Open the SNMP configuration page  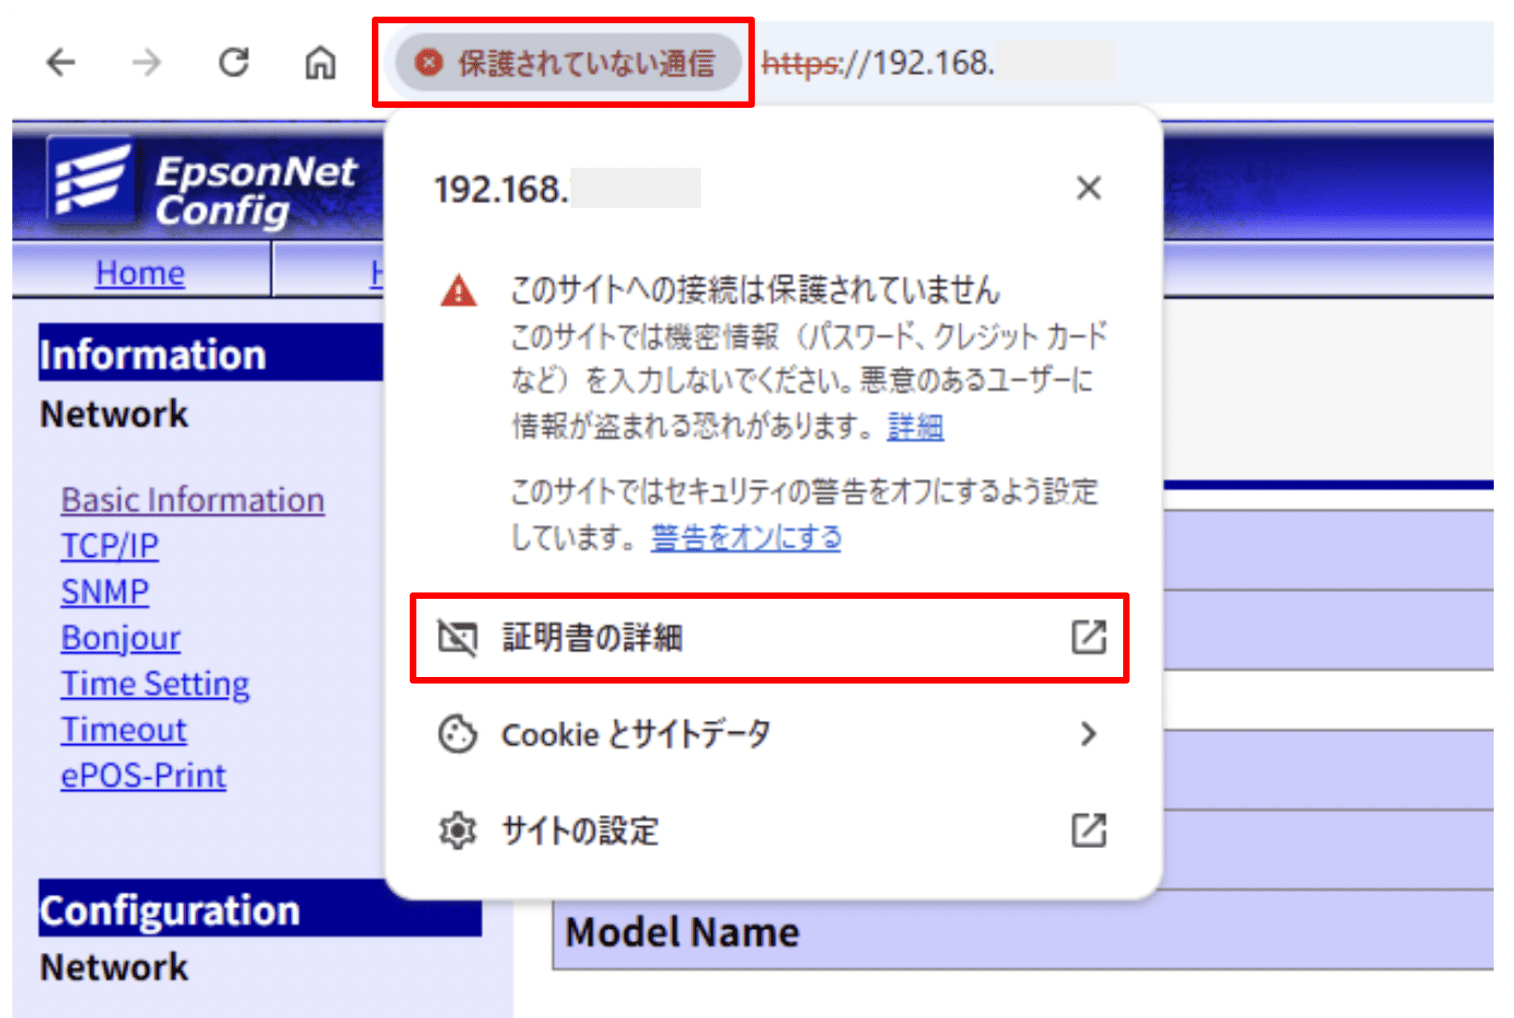(104, 591)
